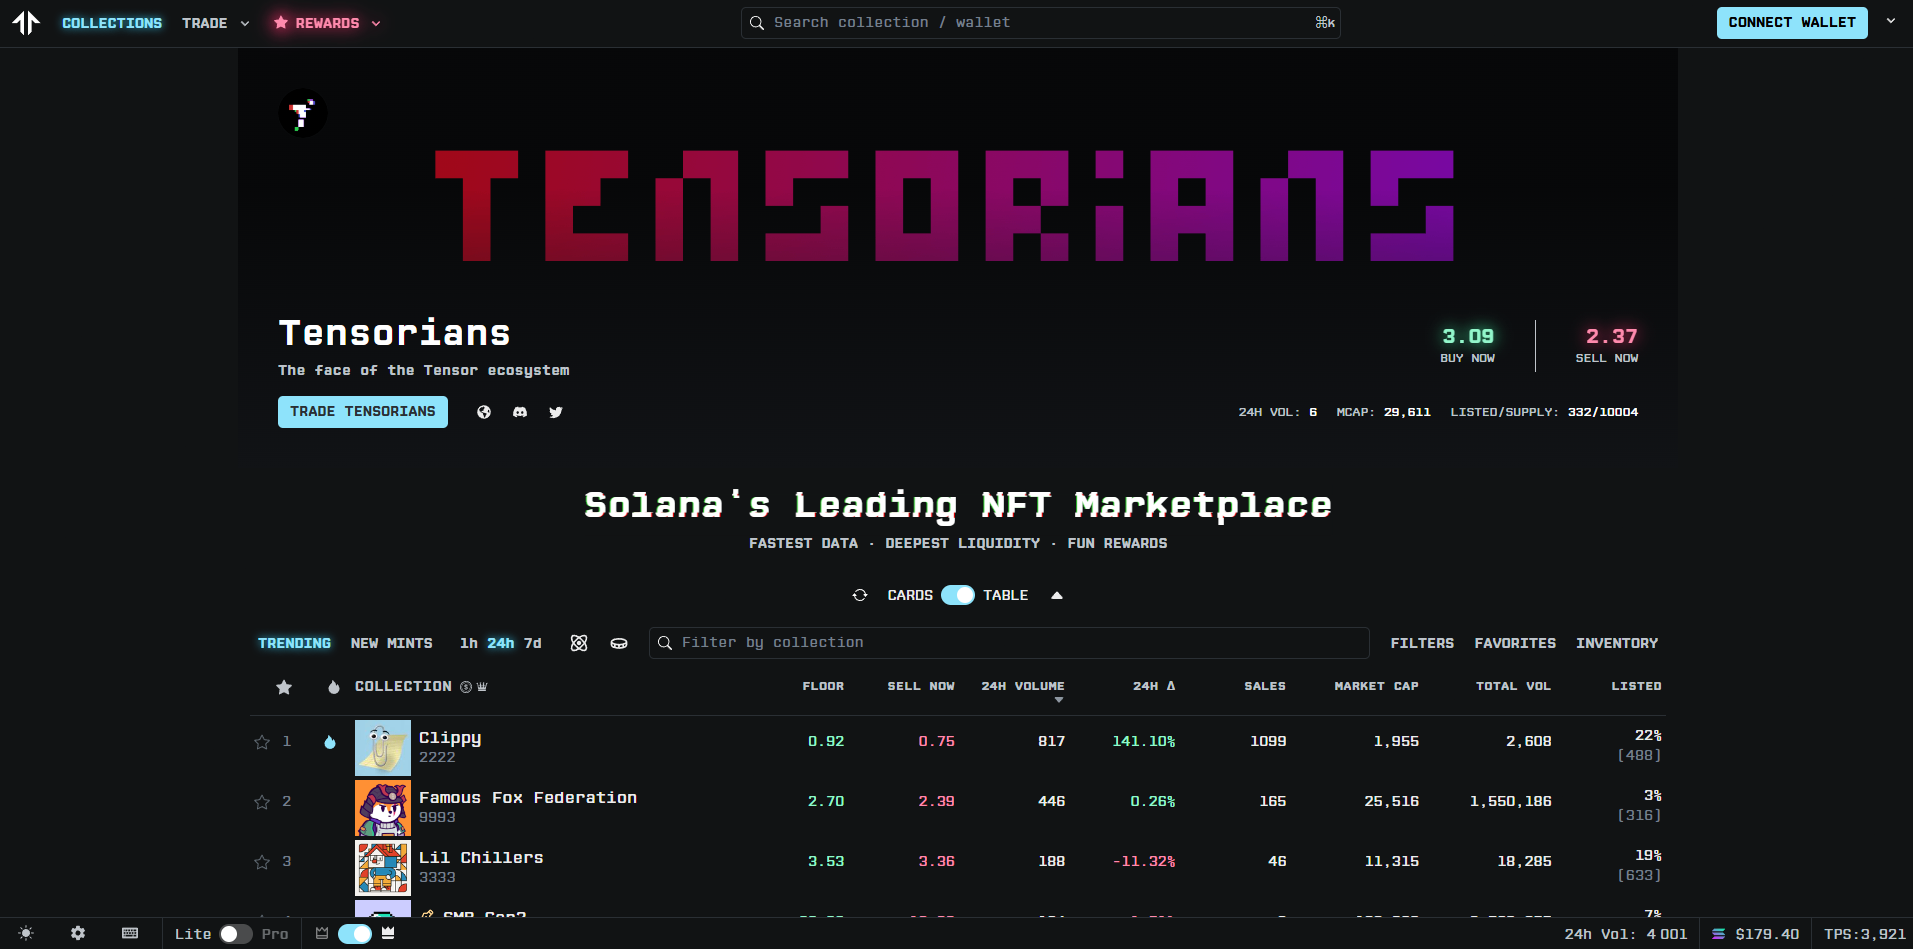Open the Tensorians website globe icon
Viewport: 1913px width, 949px height.
484,412
